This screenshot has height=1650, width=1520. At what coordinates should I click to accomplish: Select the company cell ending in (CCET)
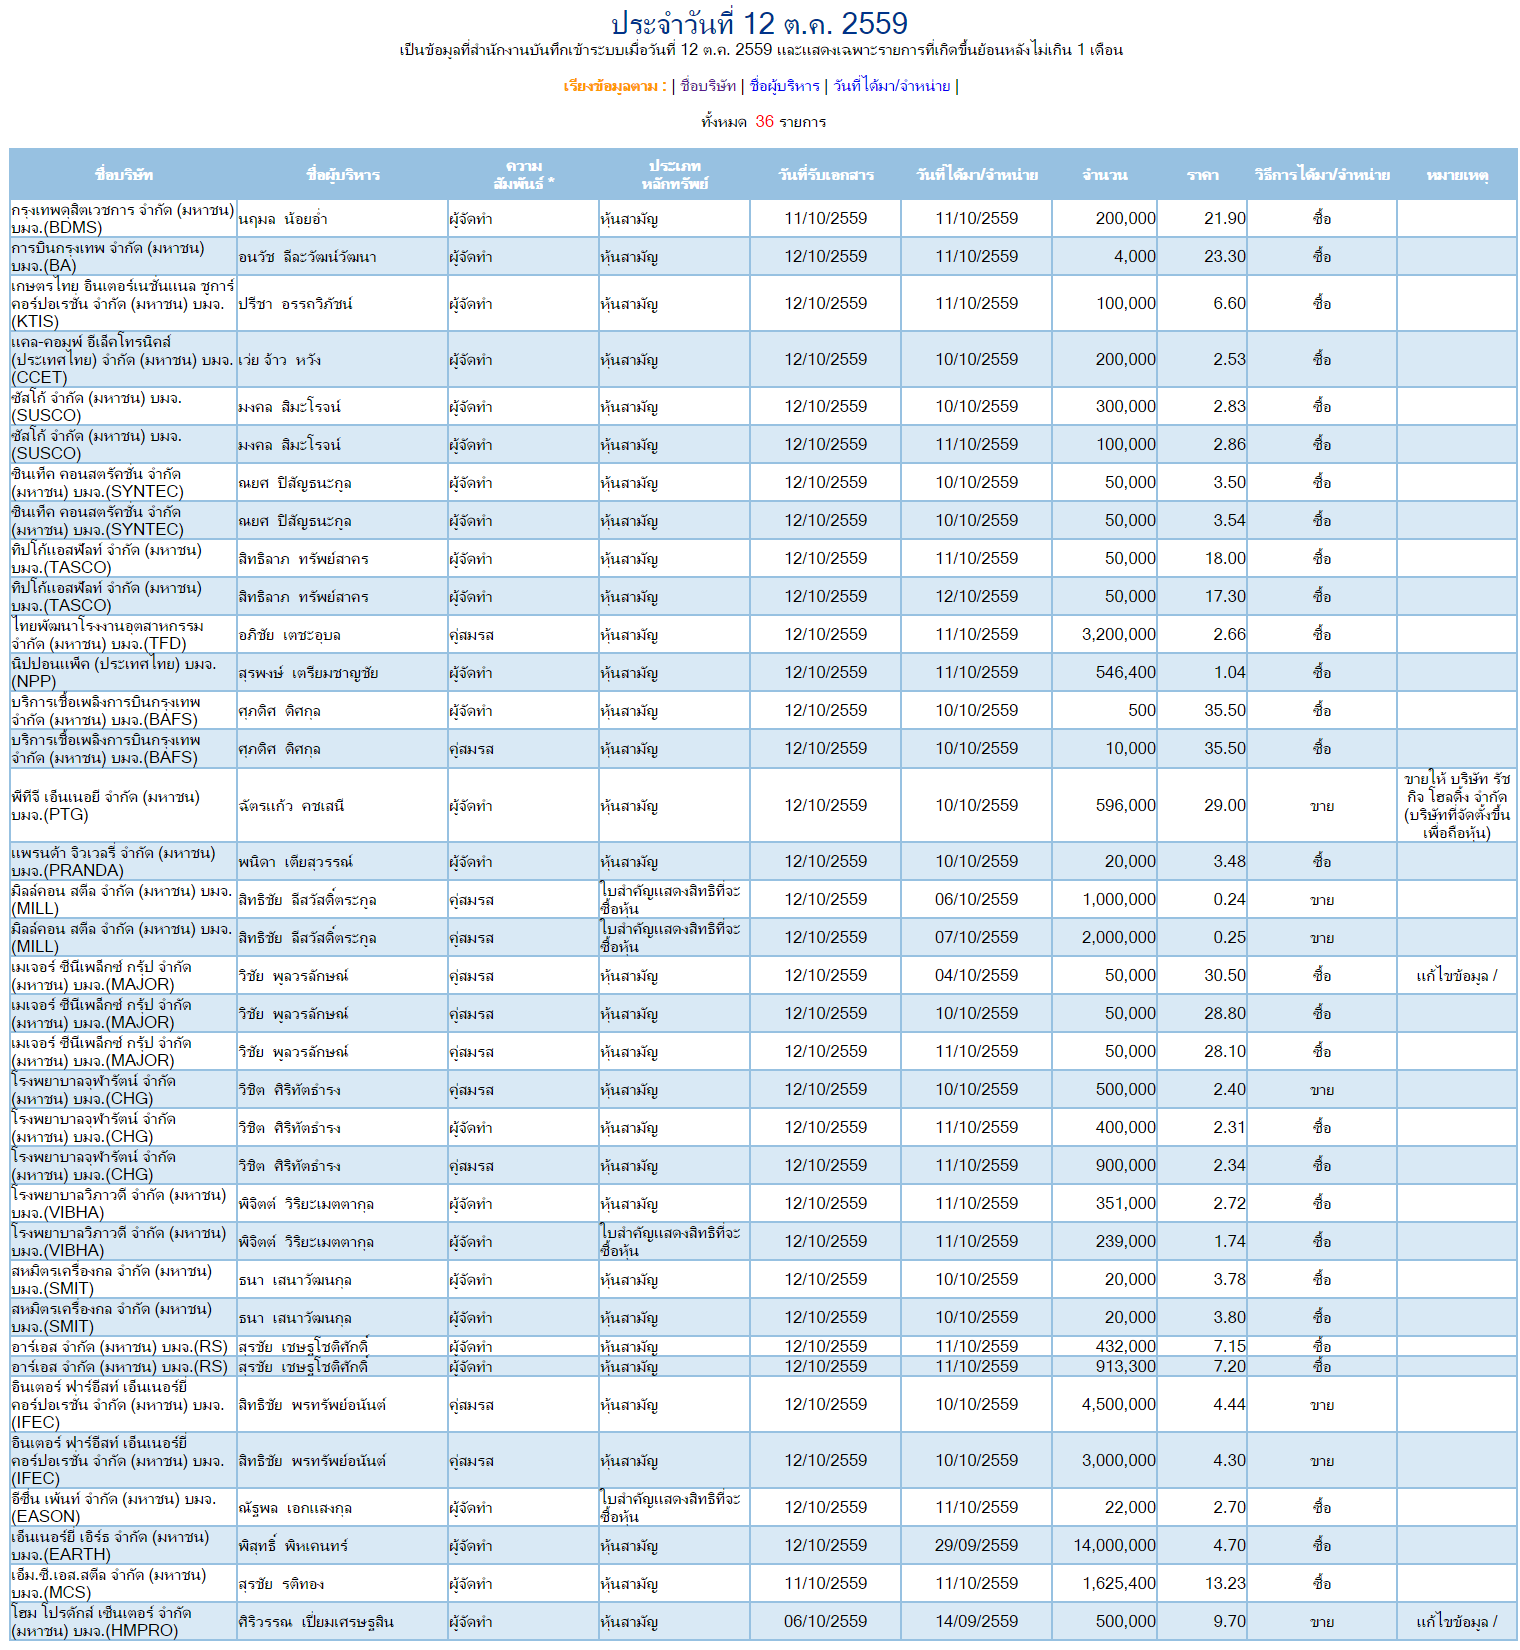[123, 360]
